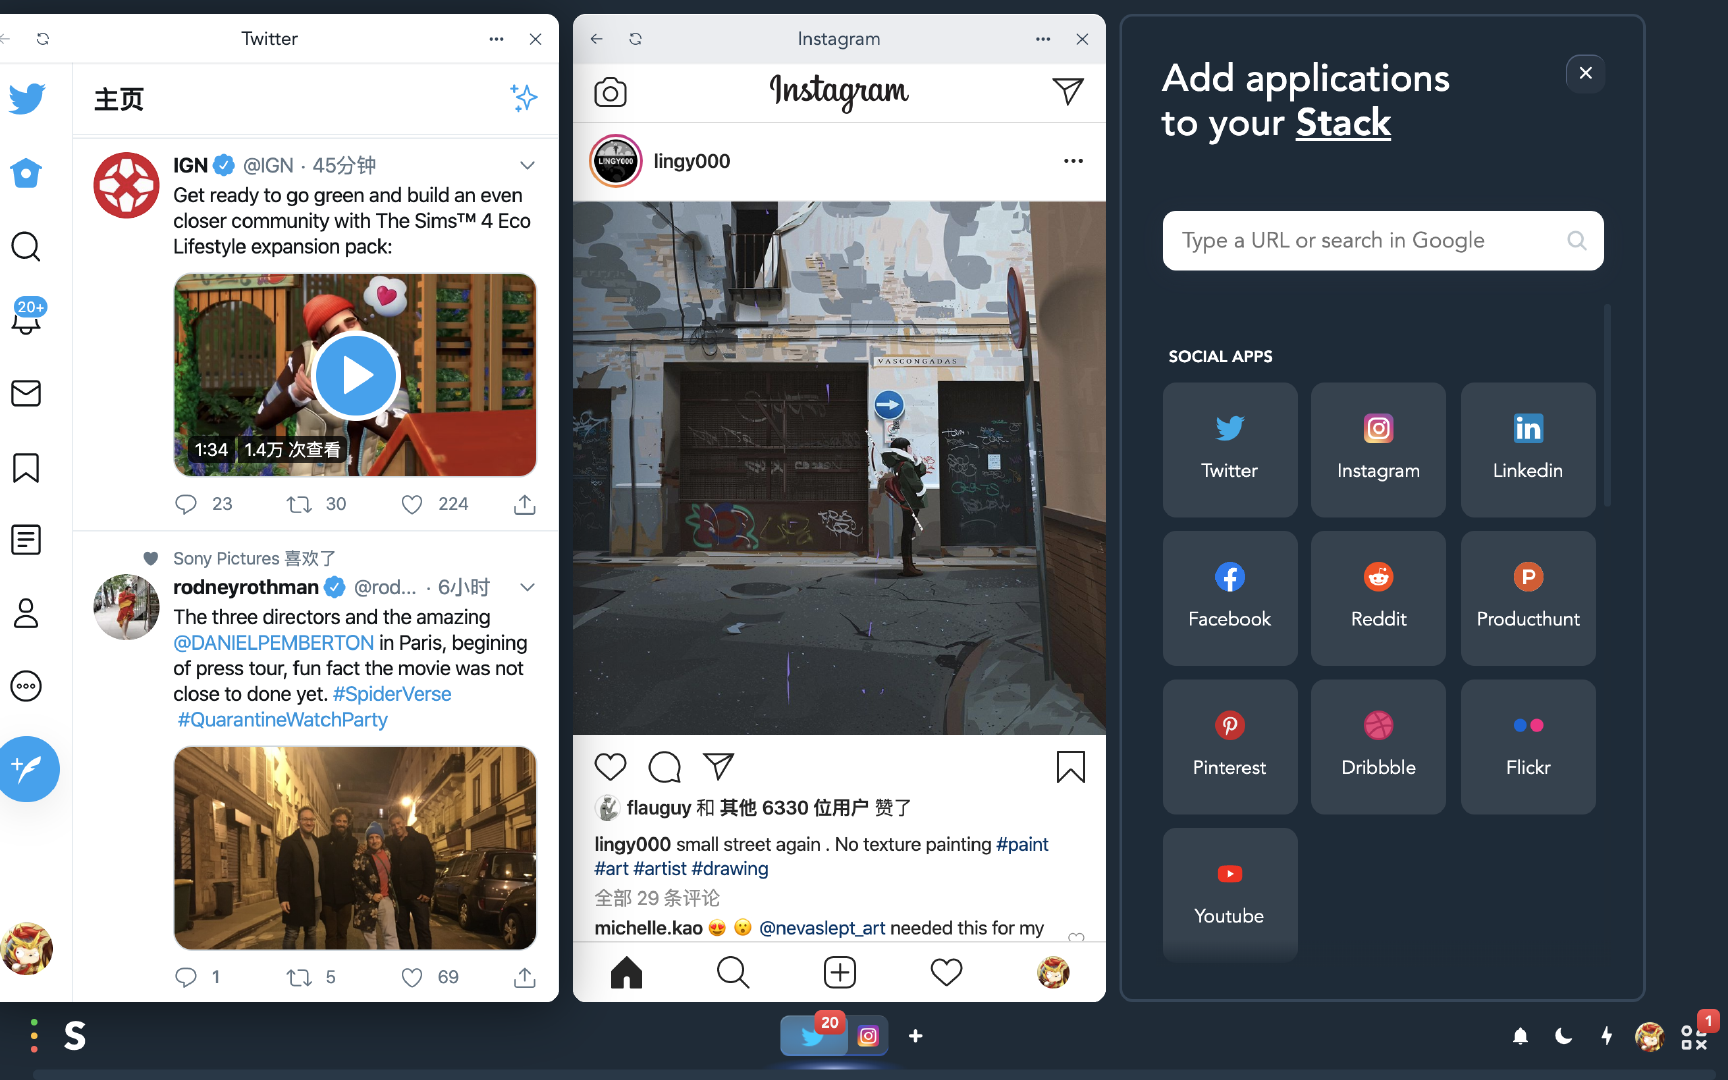The height and width of the screenshot is (1080, 1728).
Task: Open Twitter notifications bell with 20+ badge
Action: (27, 317)
